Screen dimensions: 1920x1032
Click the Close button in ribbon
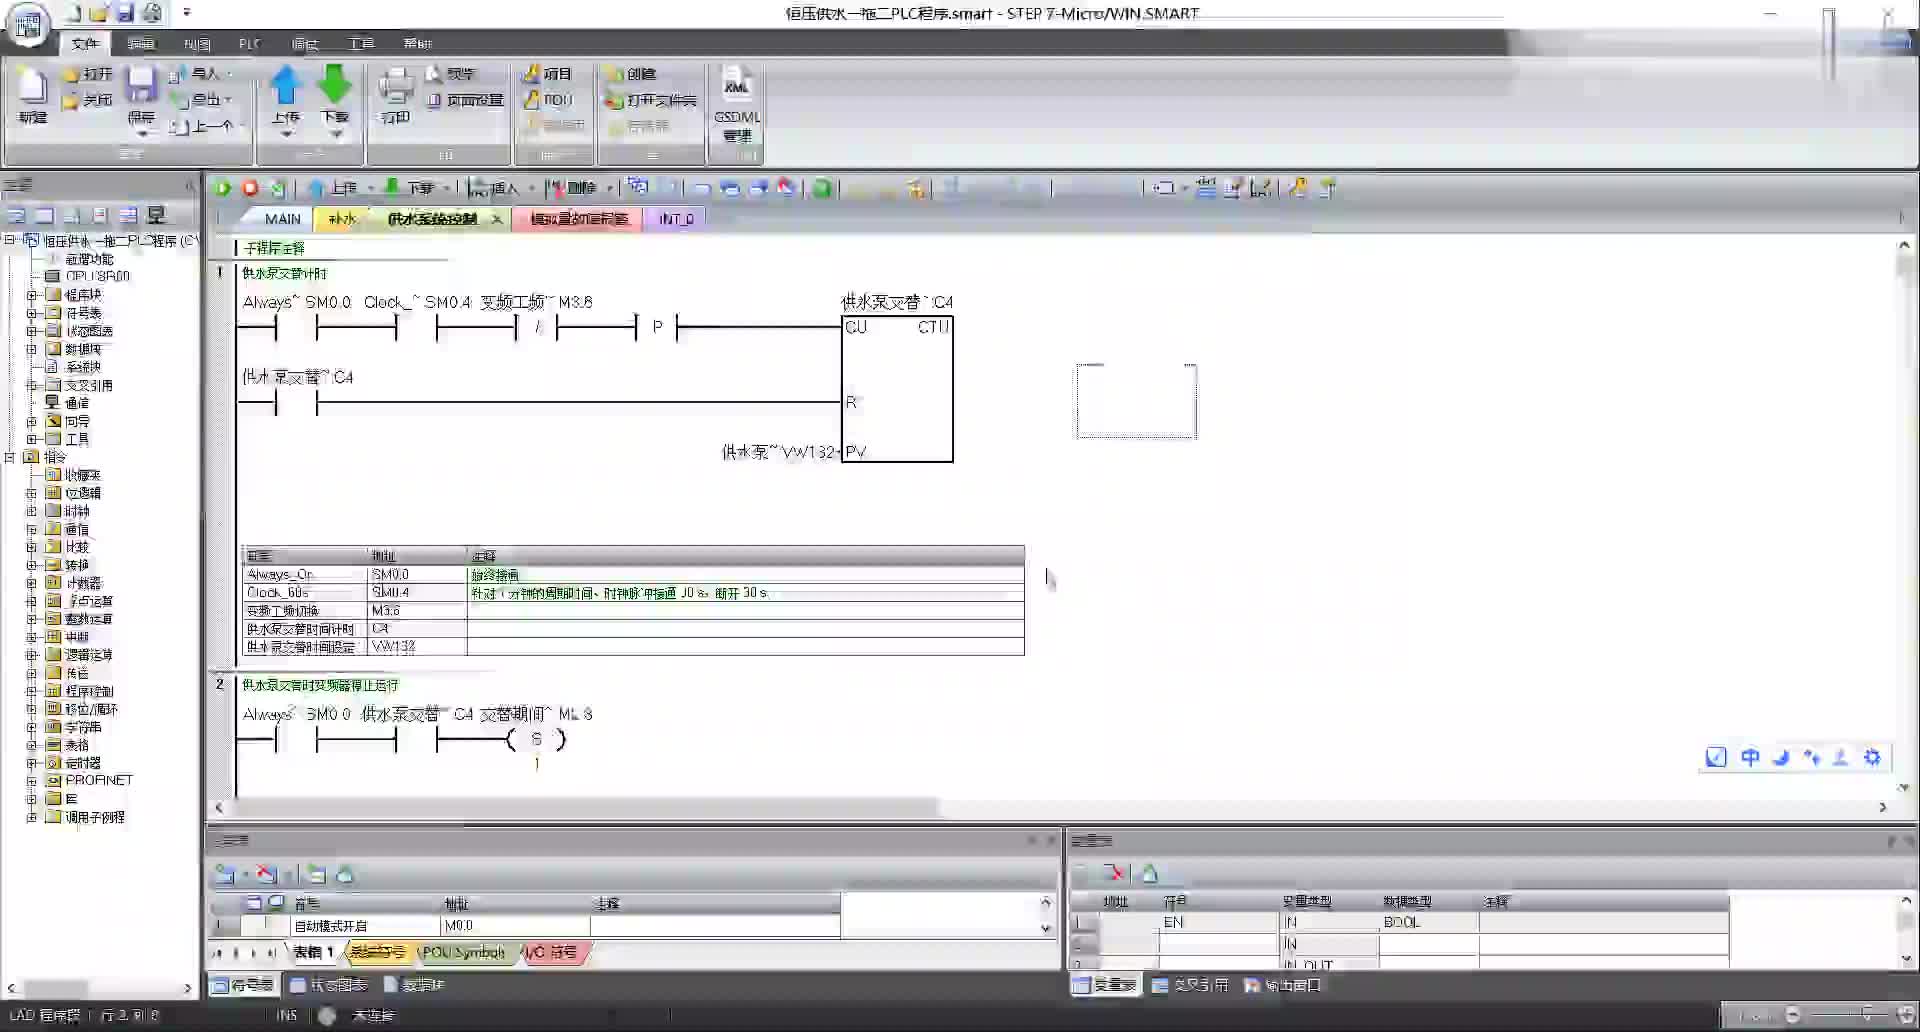pos(88,100)
